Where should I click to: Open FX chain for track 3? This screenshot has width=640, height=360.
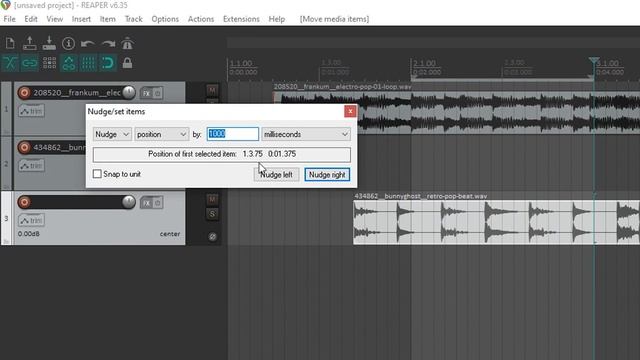[146, 203]
